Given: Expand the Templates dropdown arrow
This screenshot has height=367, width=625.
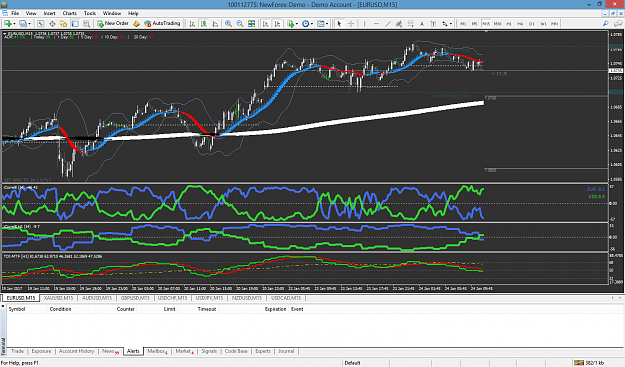Looking at the screenshot, I should tap(327, 24).
